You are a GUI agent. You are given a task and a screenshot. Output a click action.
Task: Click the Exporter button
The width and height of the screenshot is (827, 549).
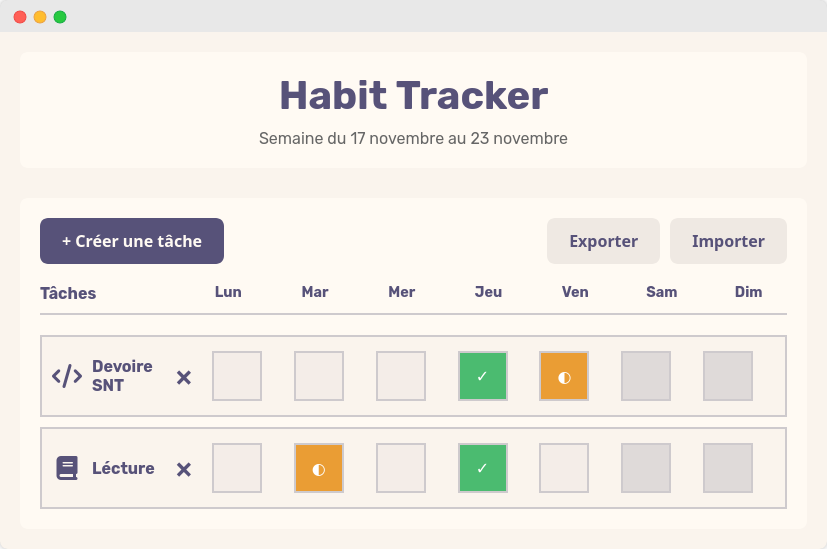coord(603,241)
